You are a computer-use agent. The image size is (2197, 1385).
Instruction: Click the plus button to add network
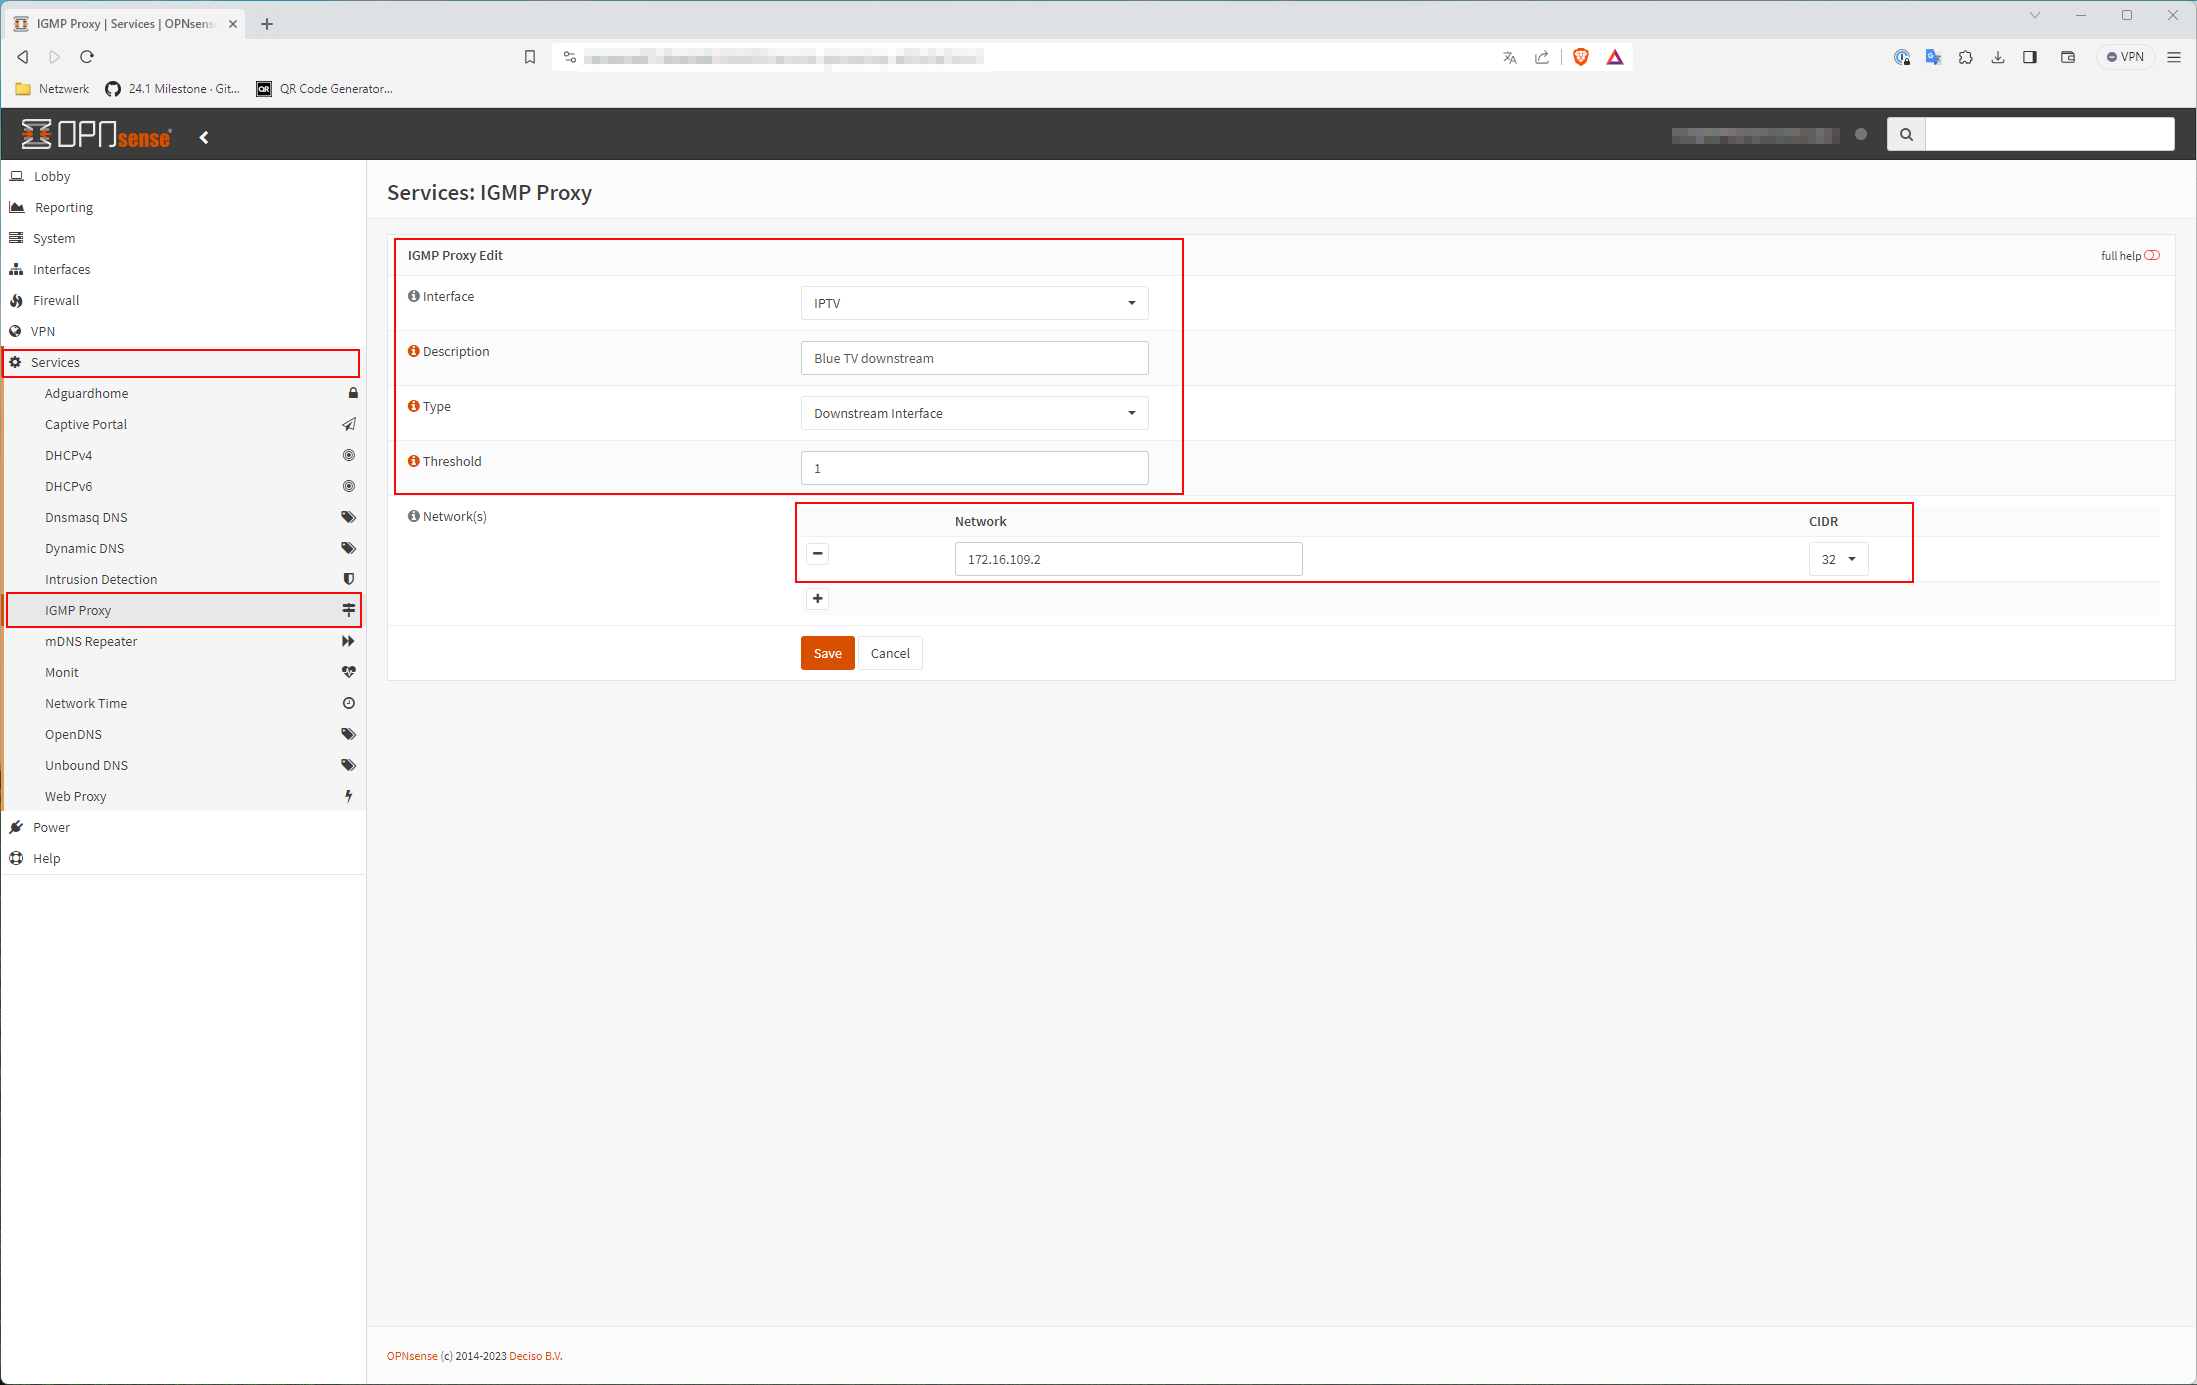(817, 597)
